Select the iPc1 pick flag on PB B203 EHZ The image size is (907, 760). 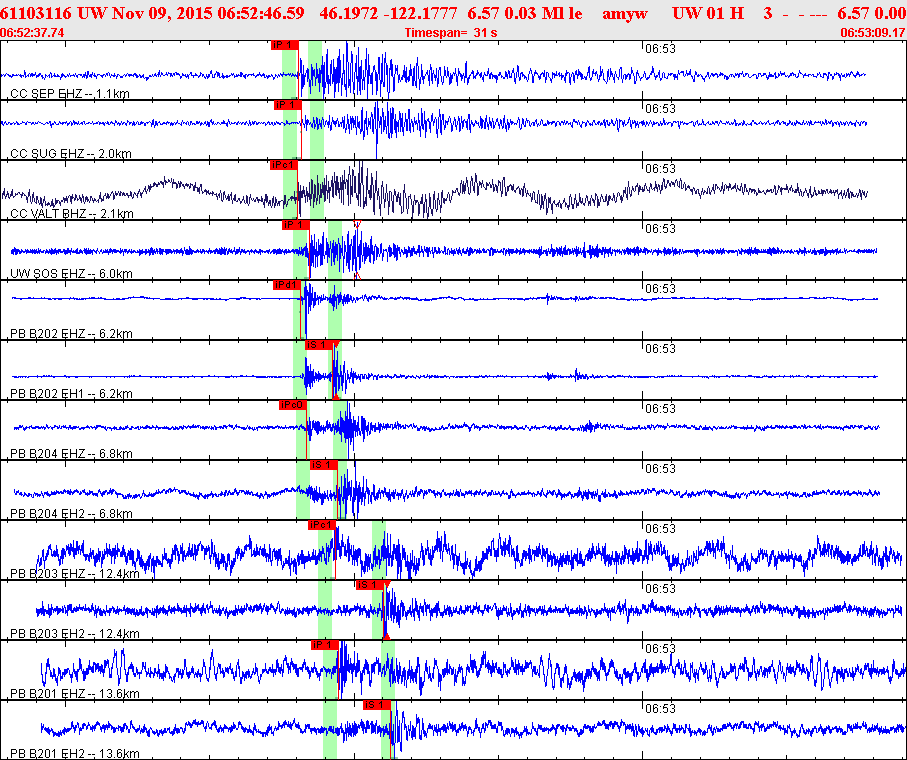coord(321,525)
